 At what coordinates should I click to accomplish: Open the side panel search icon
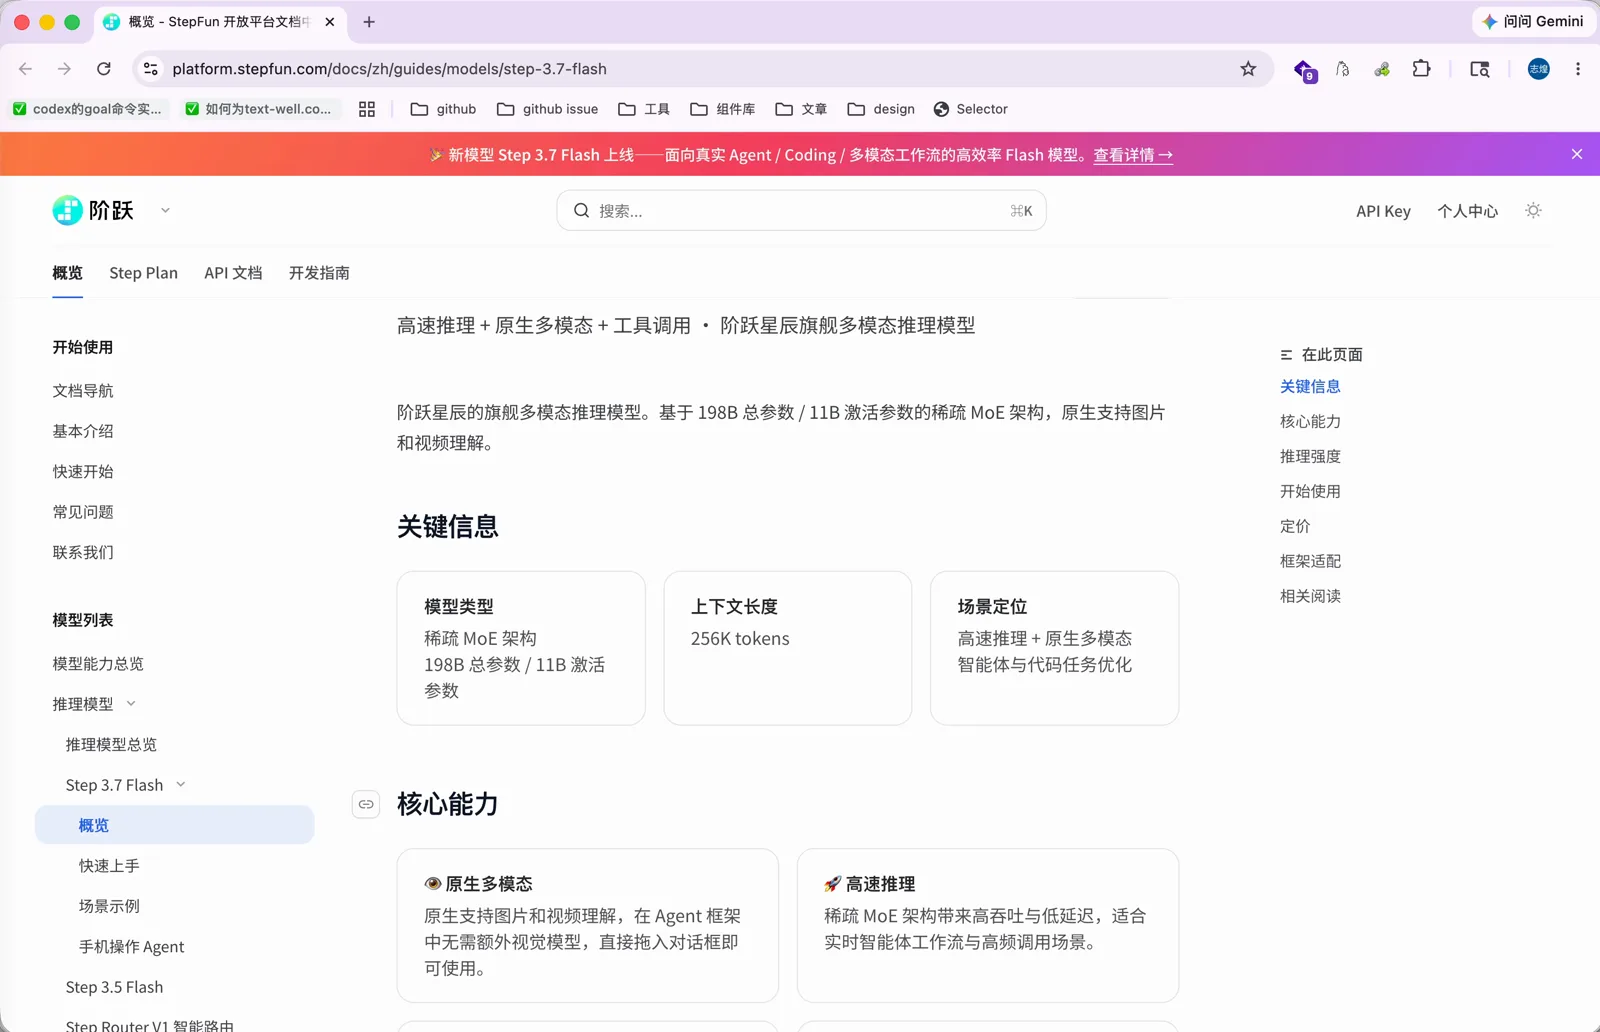pyautogui.click(x=1480, y=69)
